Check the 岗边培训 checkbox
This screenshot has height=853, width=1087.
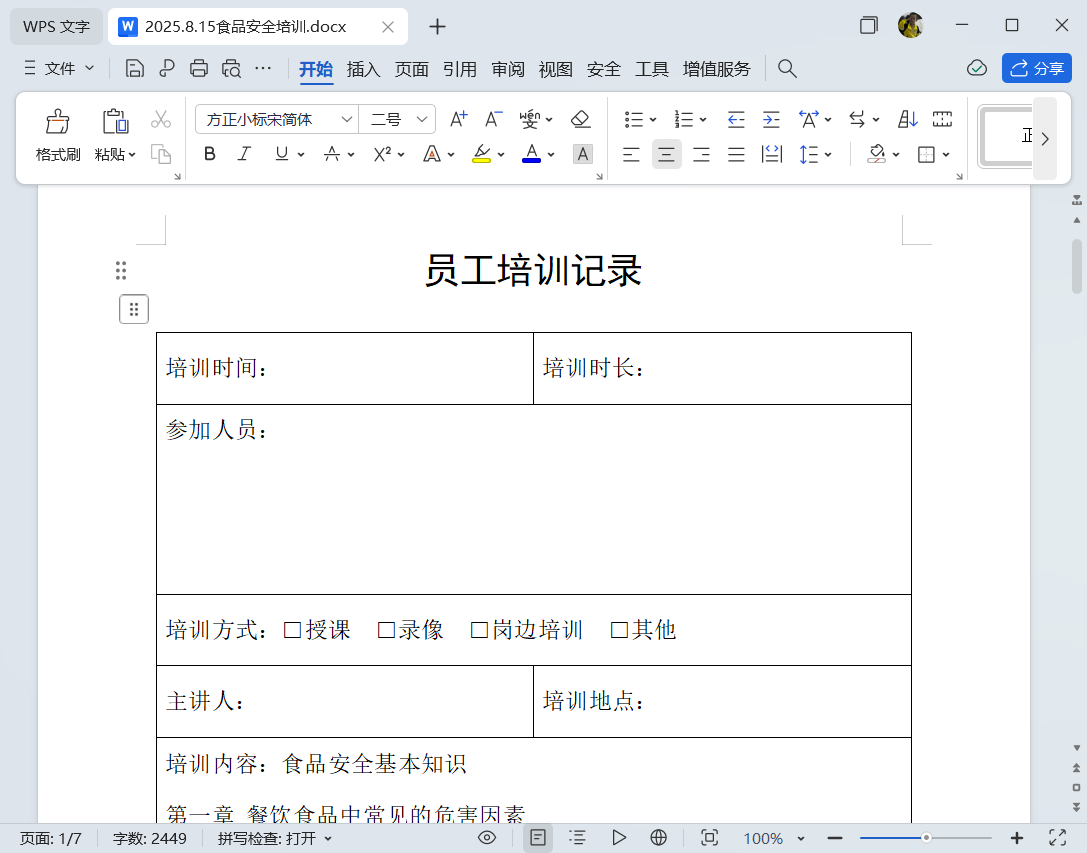(479, 630)
